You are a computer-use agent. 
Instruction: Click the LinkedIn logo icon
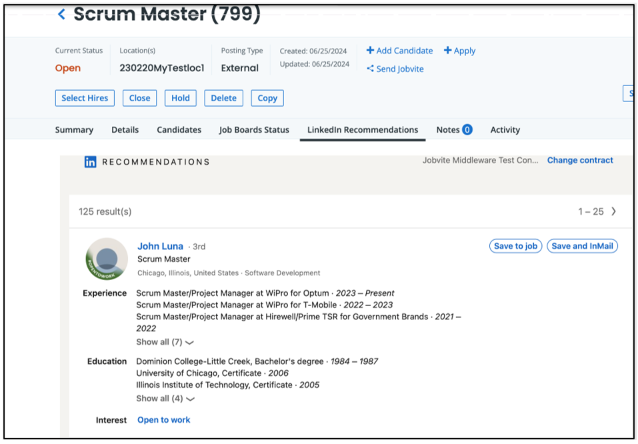(90, 162)
